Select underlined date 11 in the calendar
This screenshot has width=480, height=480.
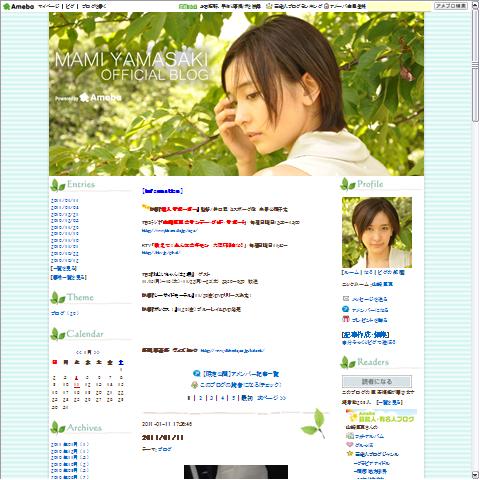click(x=77, y=385)
